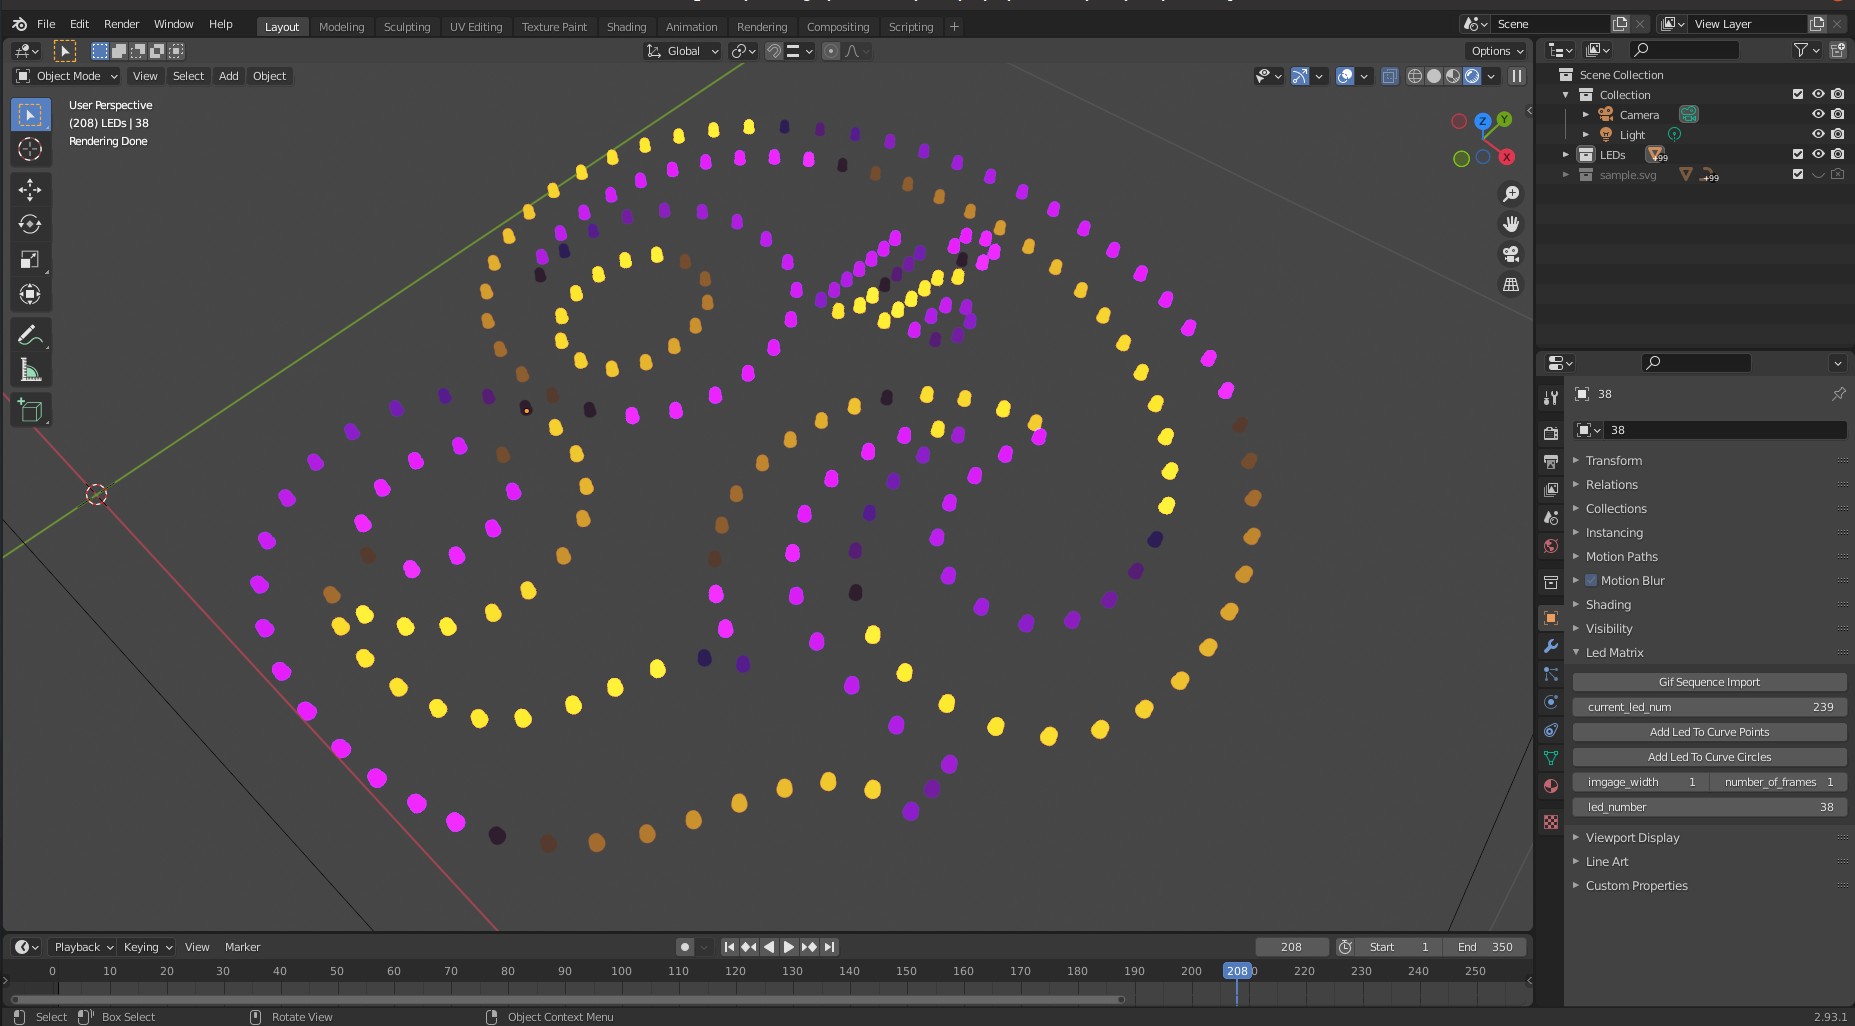Expand the LEDs collection in outliner
Viewport: 1855px width, 1026px height.
click(x=1566, y=154)
